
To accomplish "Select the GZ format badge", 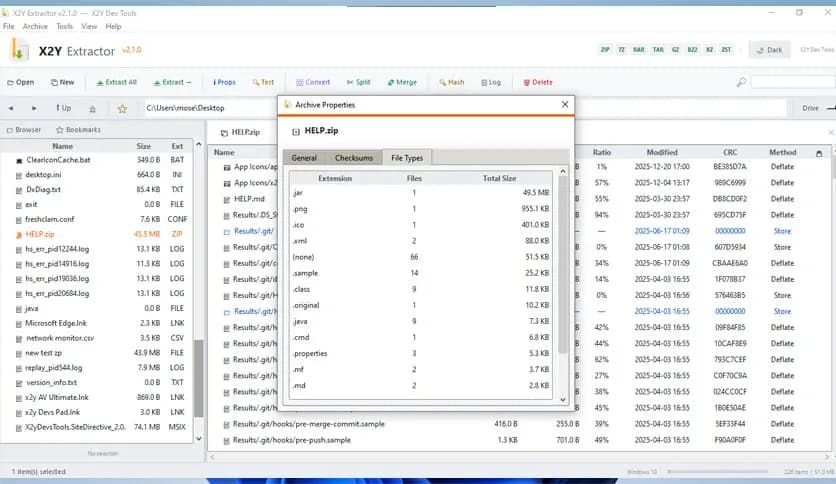I will coord(676,50).
